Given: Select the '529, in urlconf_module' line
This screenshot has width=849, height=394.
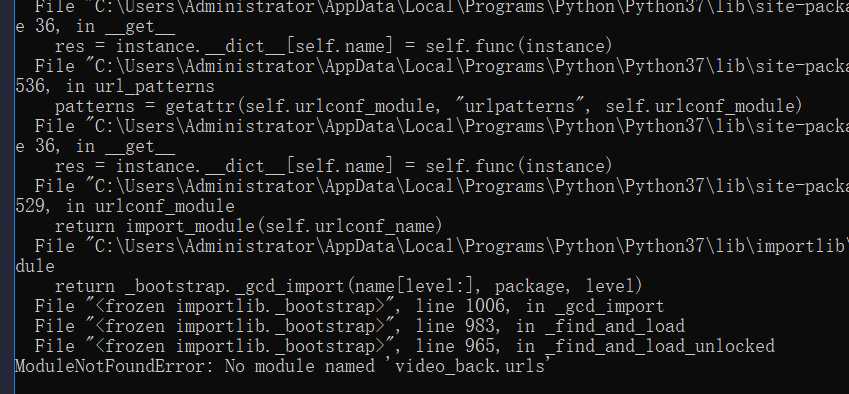Looking at the screenshot, I should click(125, 206).
